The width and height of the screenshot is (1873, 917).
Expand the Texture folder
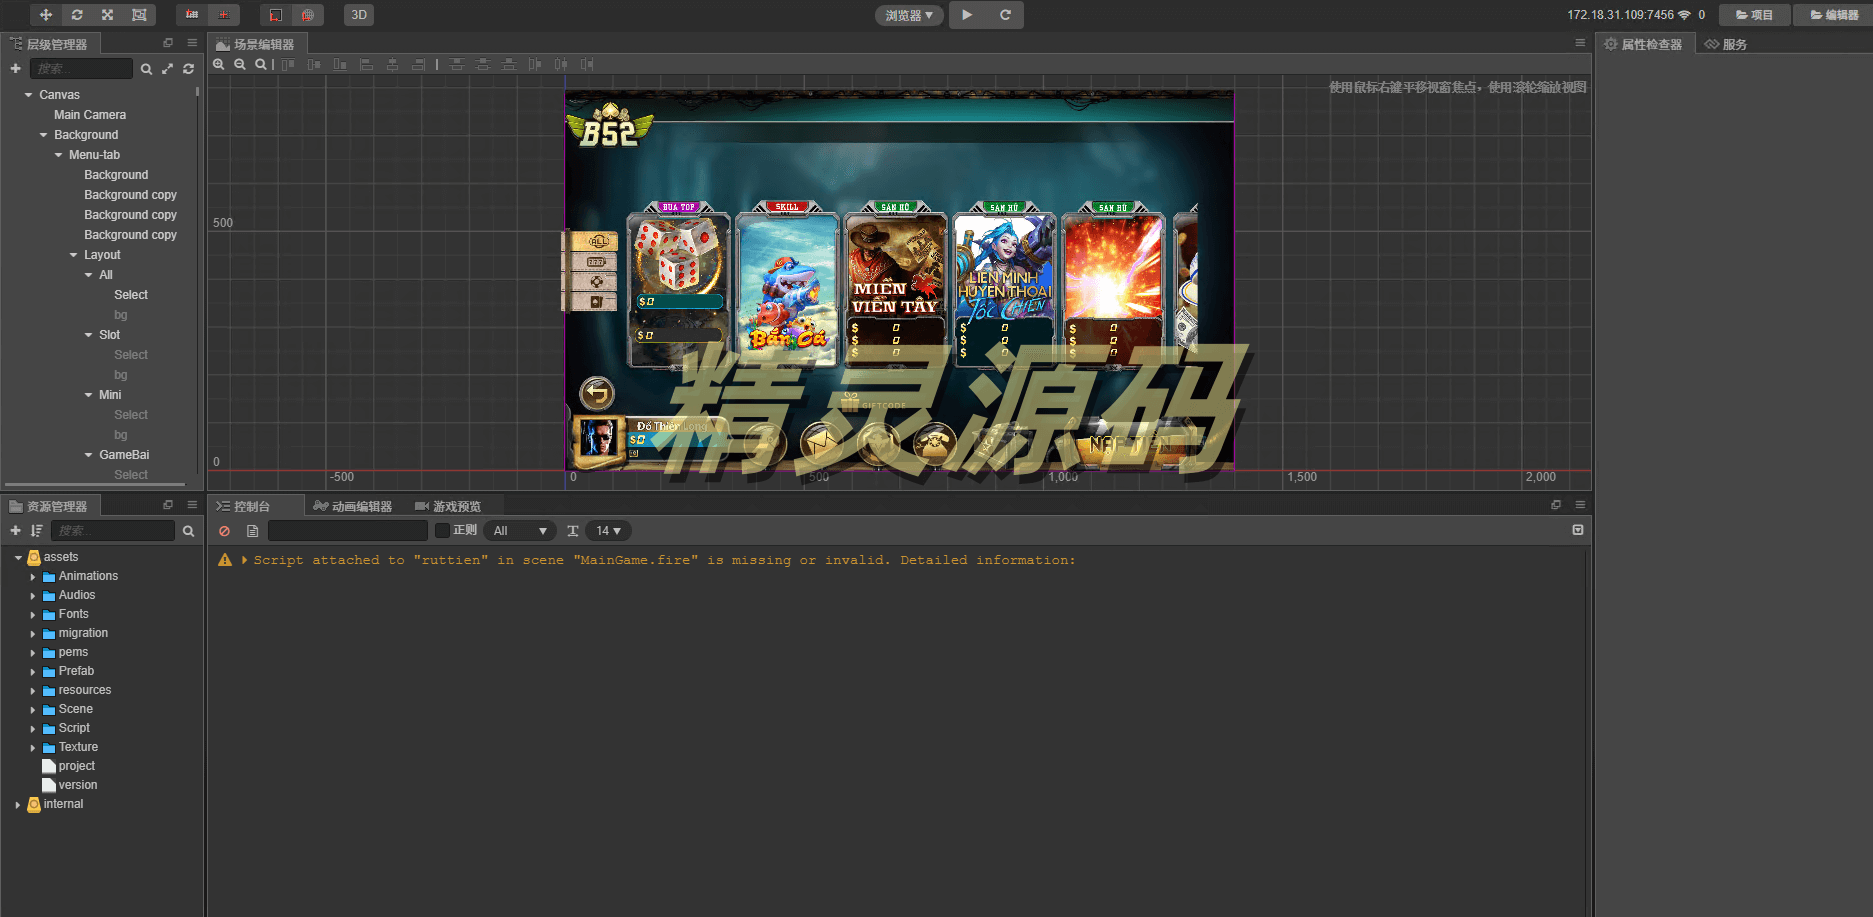32,748
